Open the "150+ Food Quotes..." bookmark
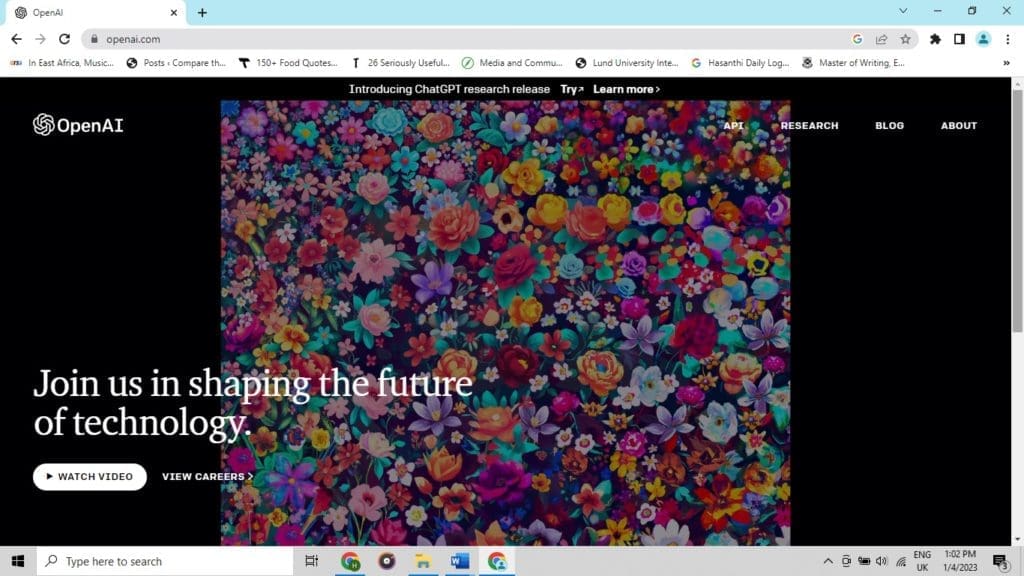This screenshot has height=576, width=1024. (x=288, y=63)
